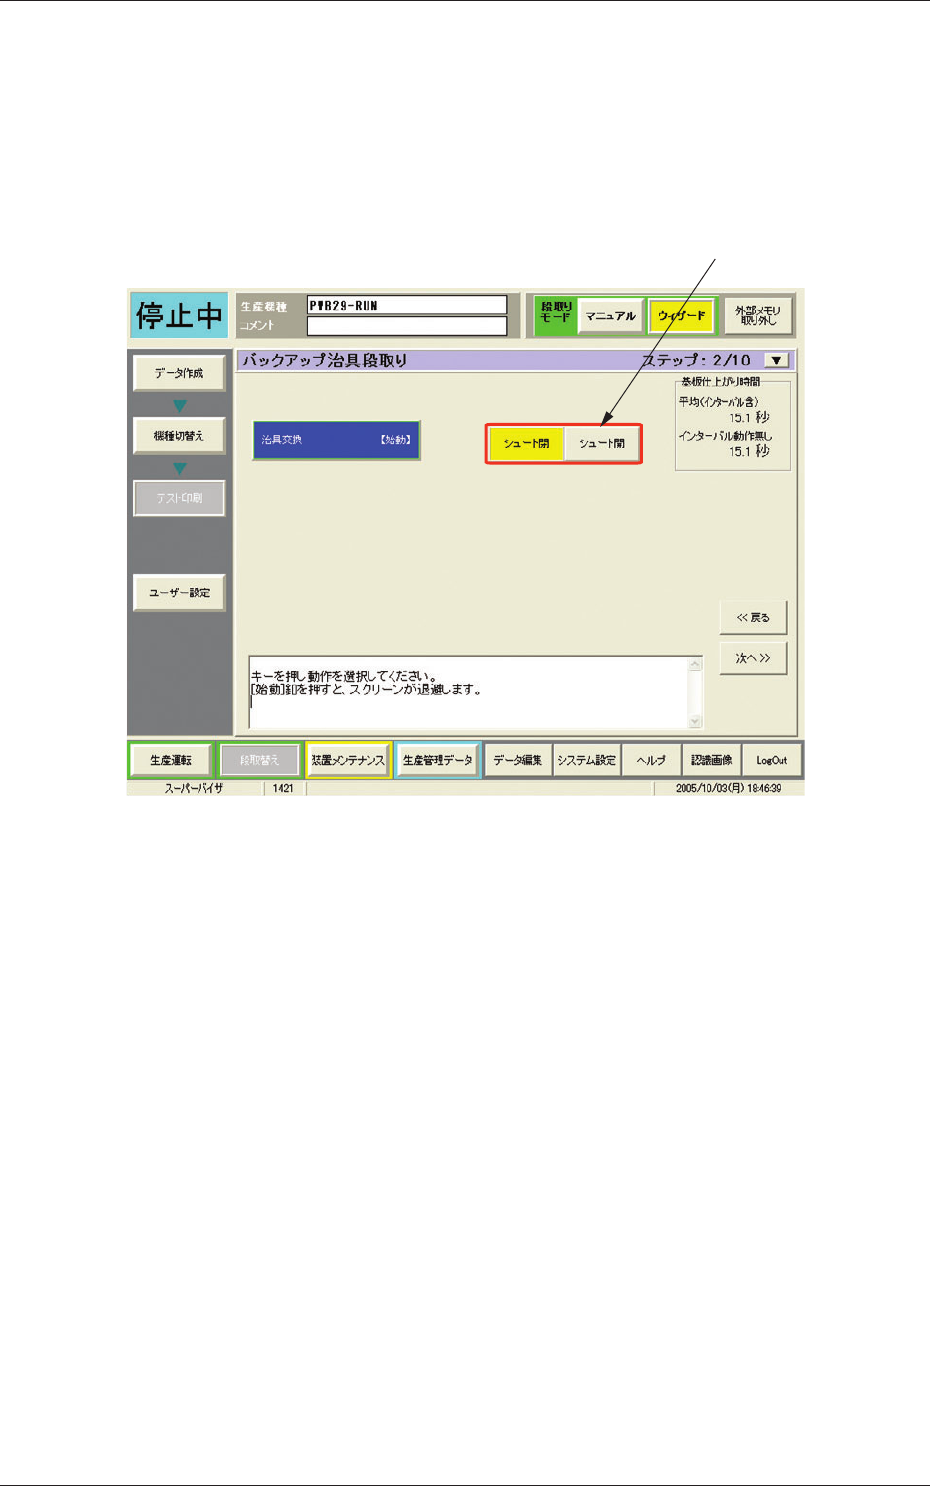Select the yellow highlighted シュート button

pyautogui.click(x=526, y=443)
